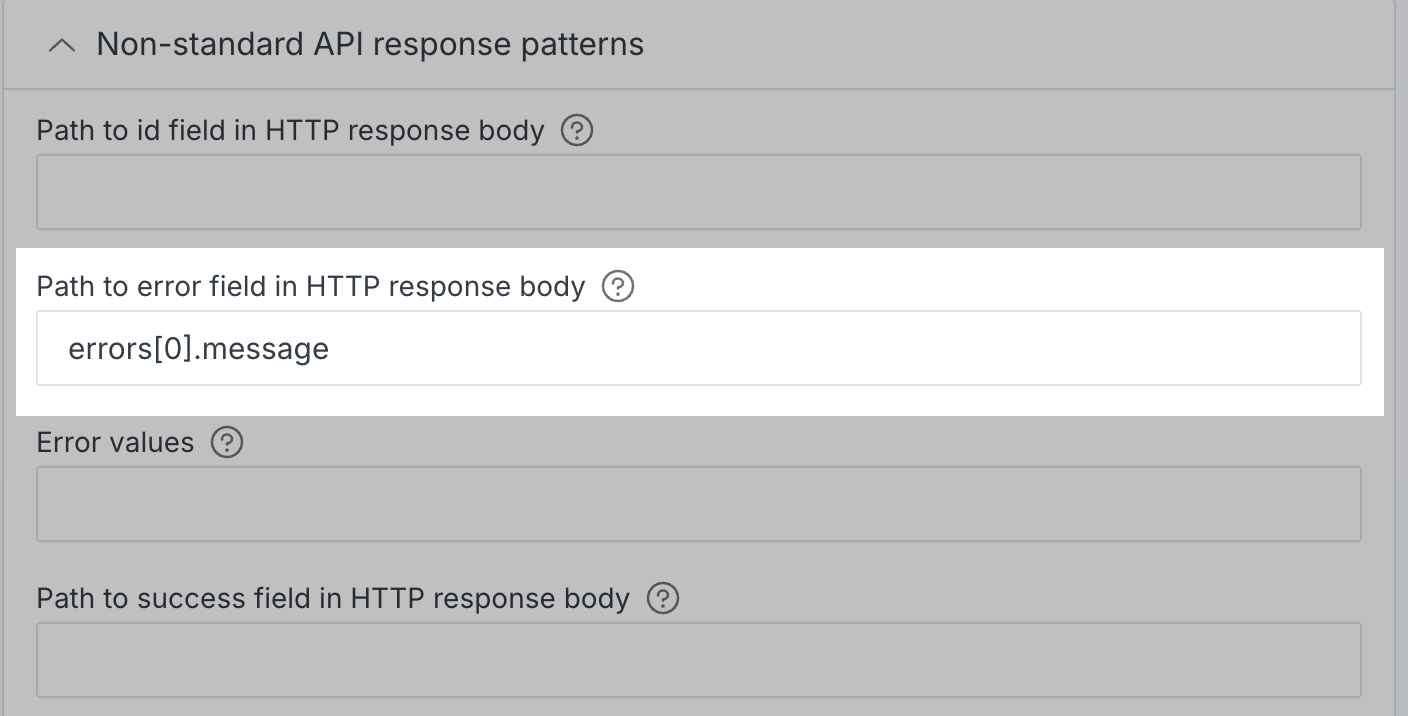Click the 'Path to id field in HTTP response body' label
The height and width of the screenshot is (716, 1408).
[x=290, y=131]
